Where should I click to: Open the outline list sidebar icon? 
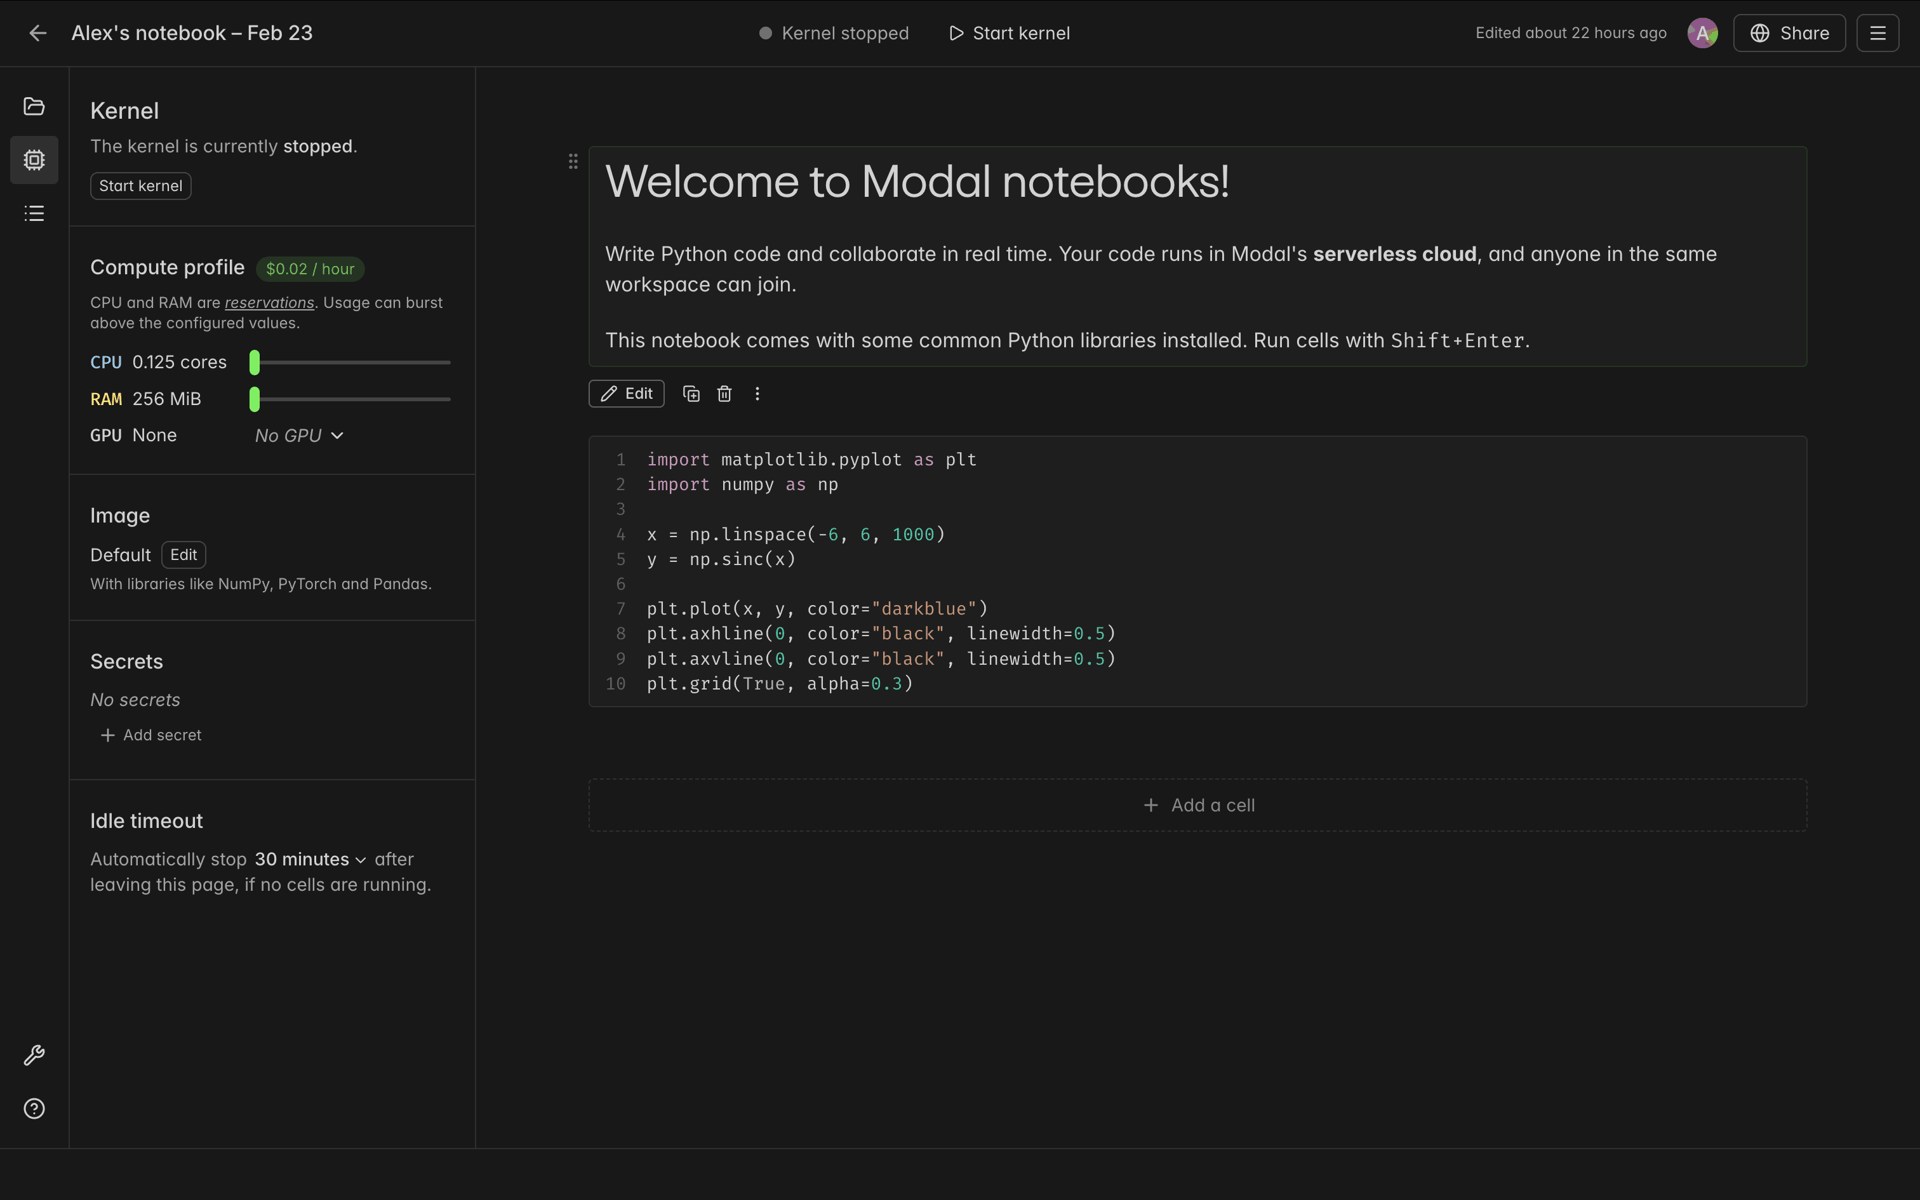(x=34, y=213)
